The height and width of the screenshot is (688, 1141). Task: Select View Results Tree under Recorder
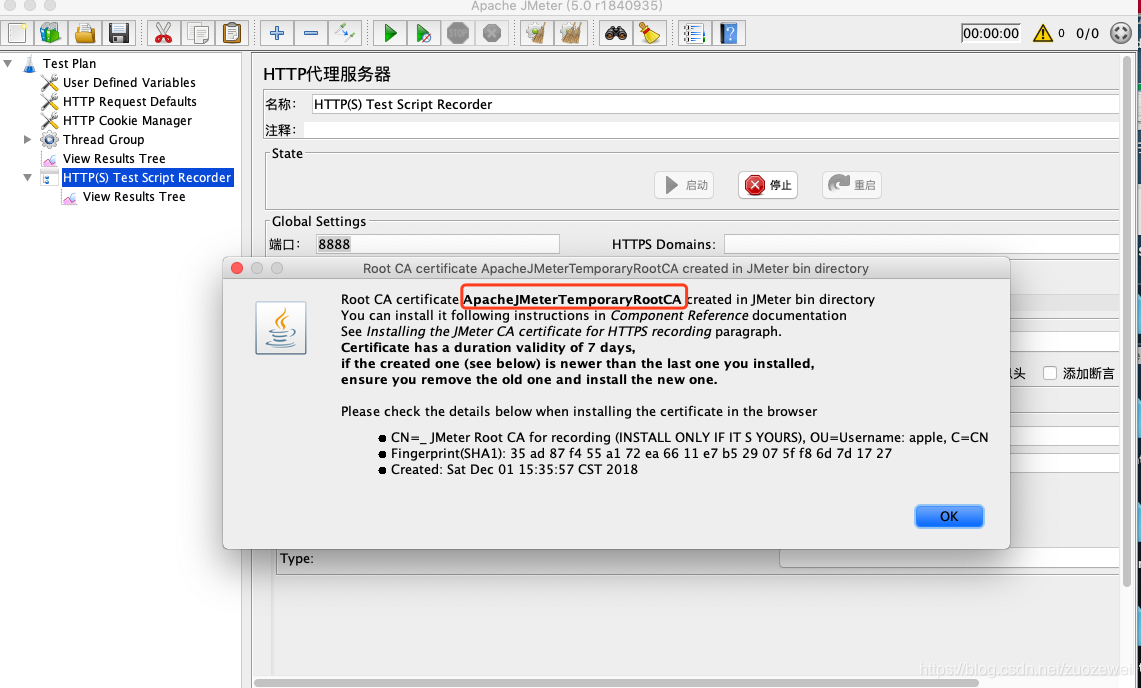134,197
